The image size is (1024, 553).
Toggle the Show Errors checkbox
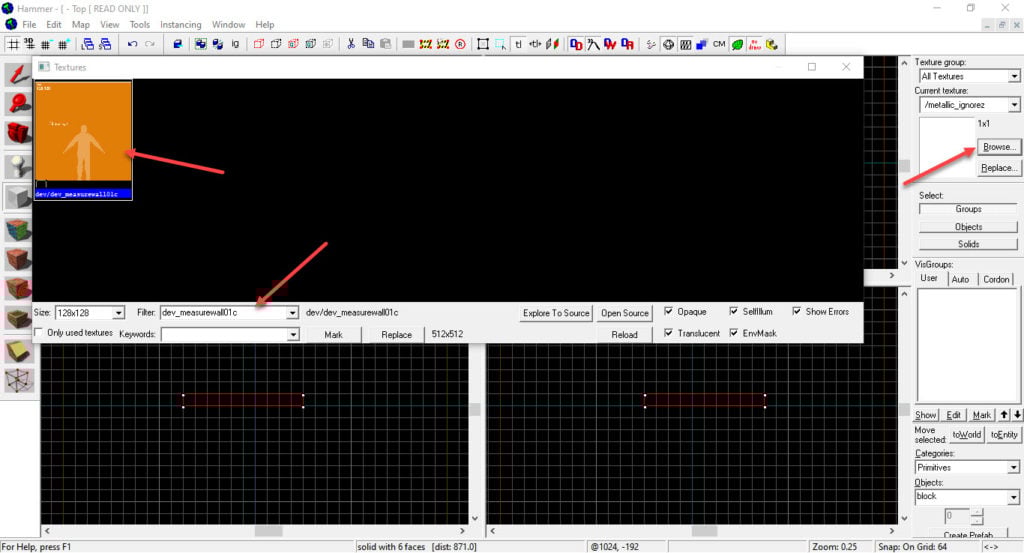click(798, 312)
